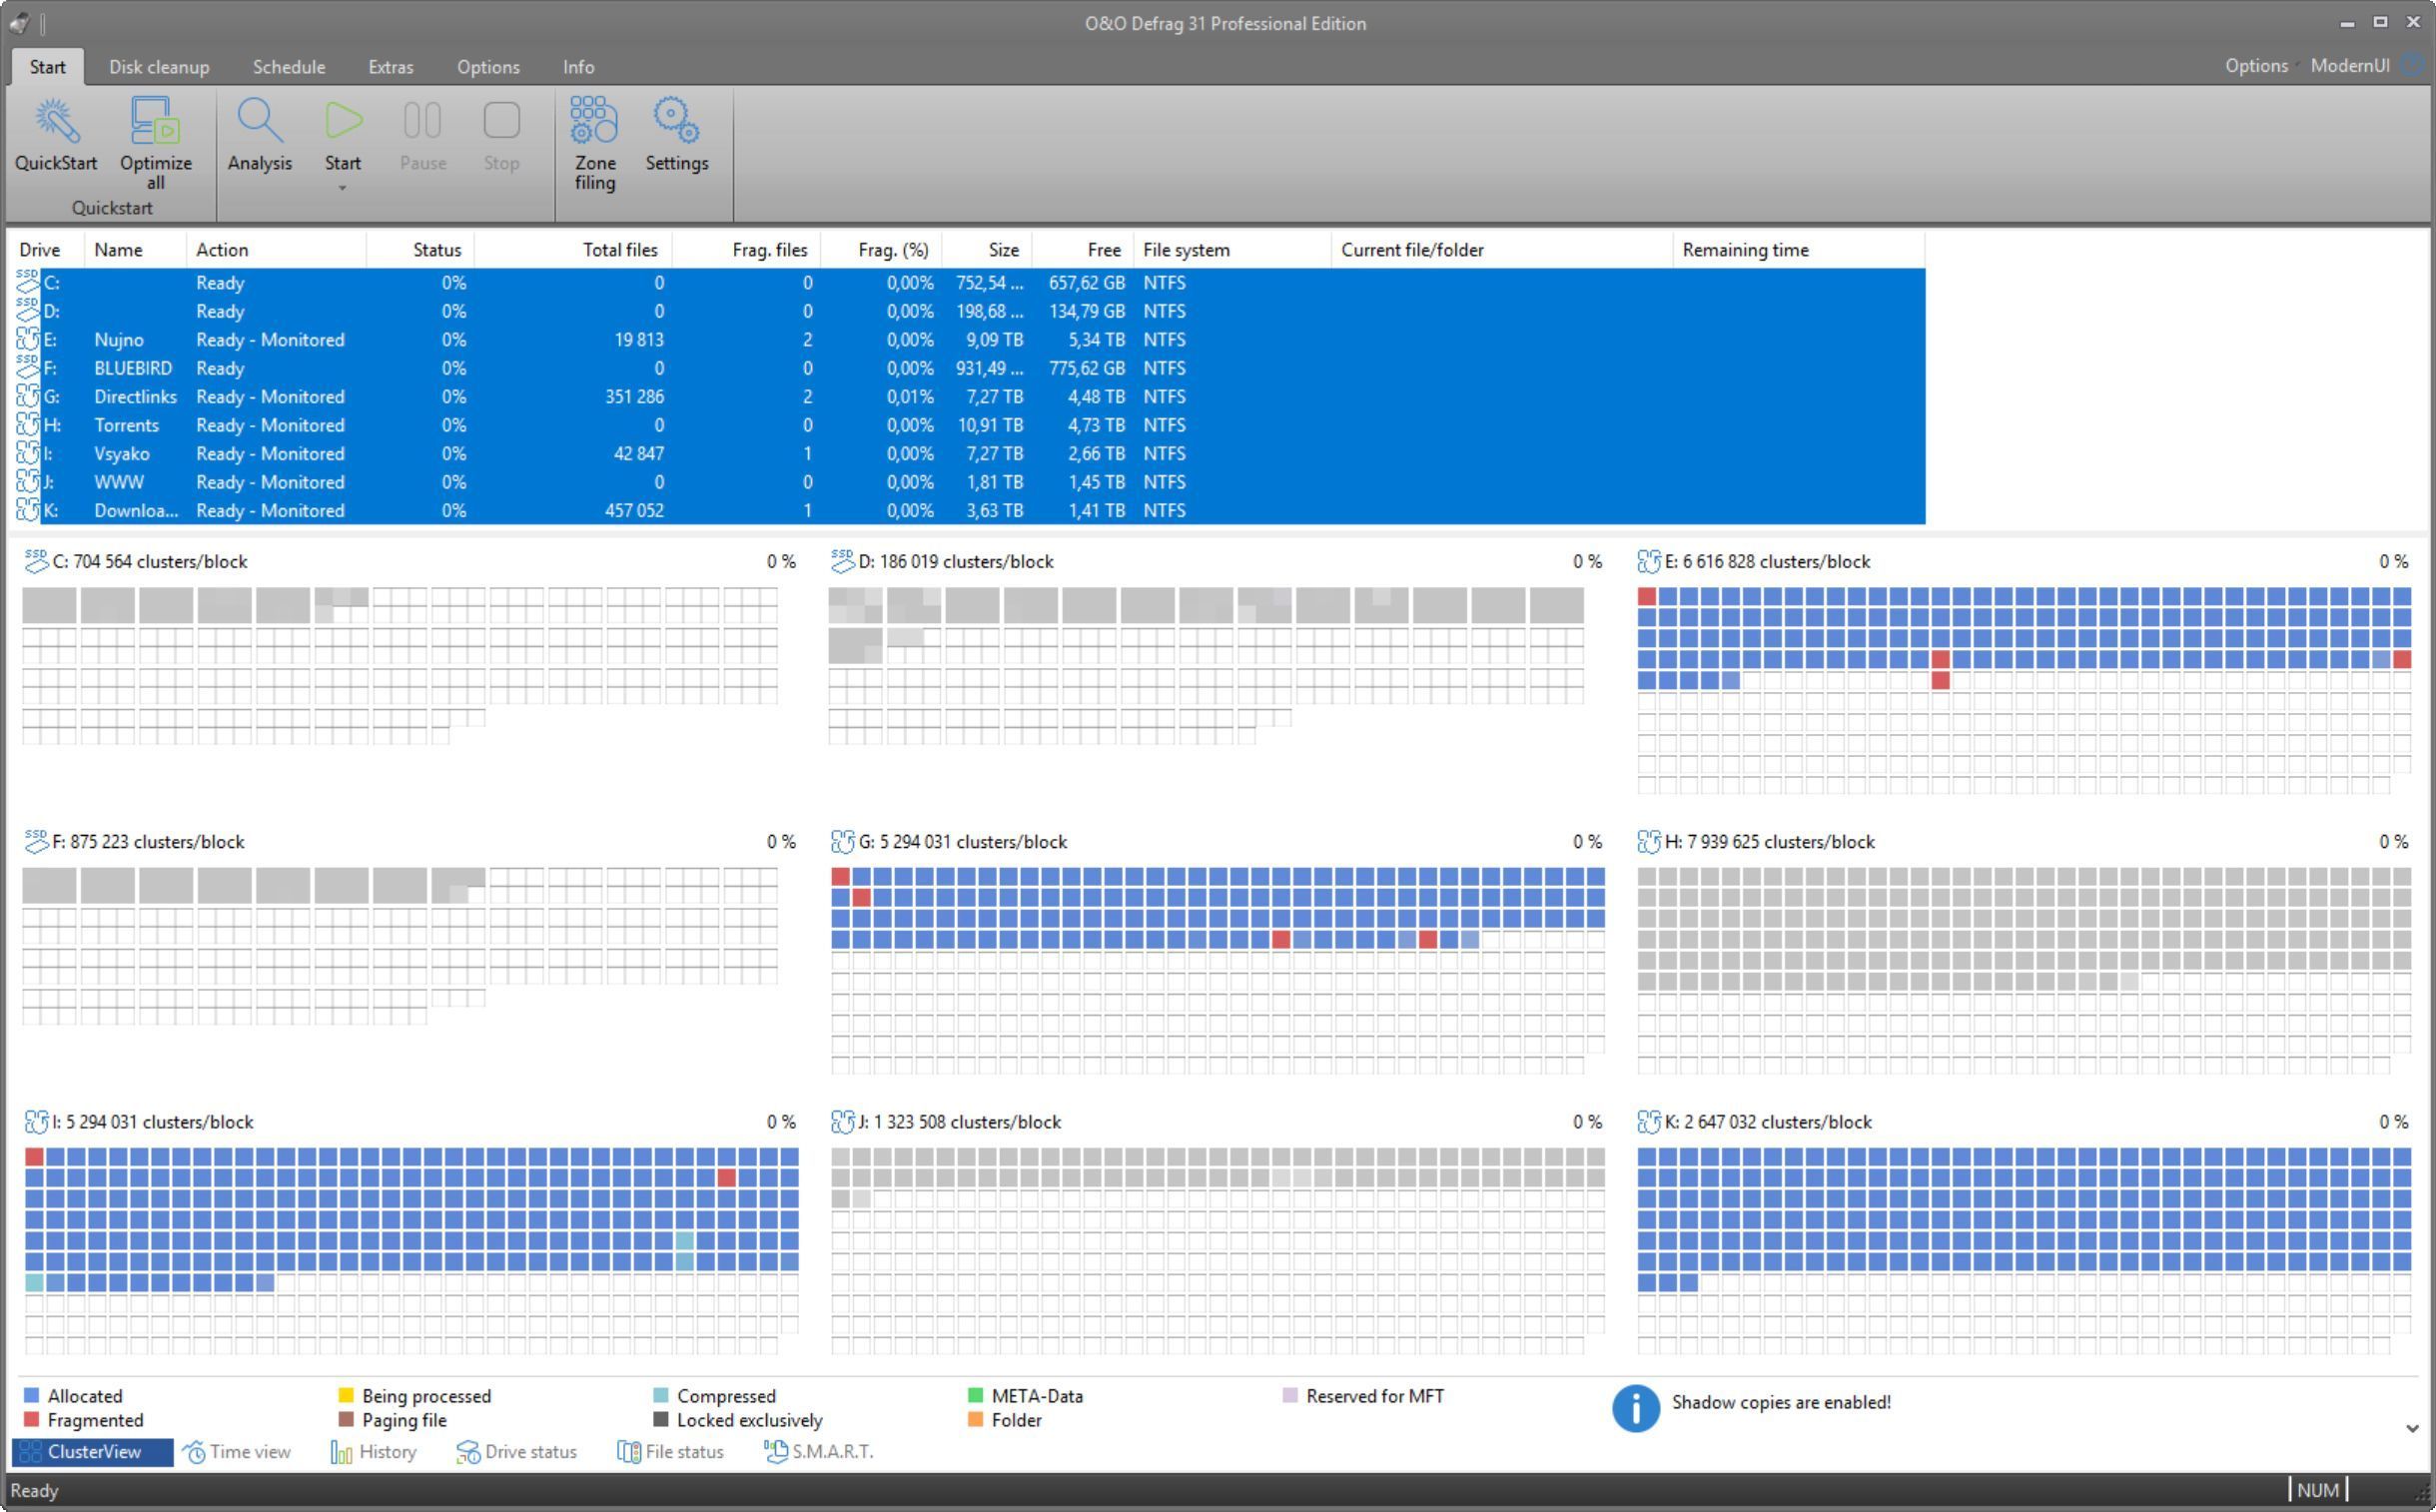Click the 351 286 total files value
Image resolution: width=2436 pixels, height=1512 pixels.
coord(634,397)
